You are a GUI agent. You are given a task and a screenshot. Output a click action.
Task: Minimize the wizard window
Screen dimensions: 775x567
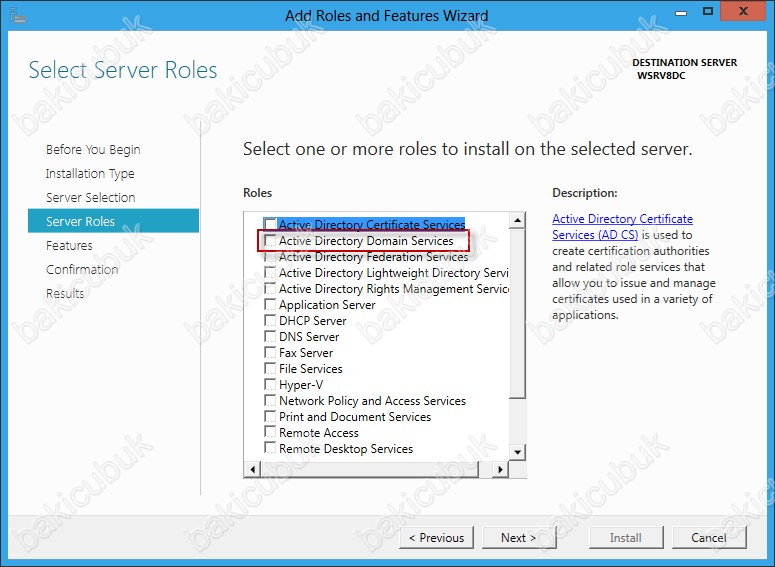click(x=681, y=12)
